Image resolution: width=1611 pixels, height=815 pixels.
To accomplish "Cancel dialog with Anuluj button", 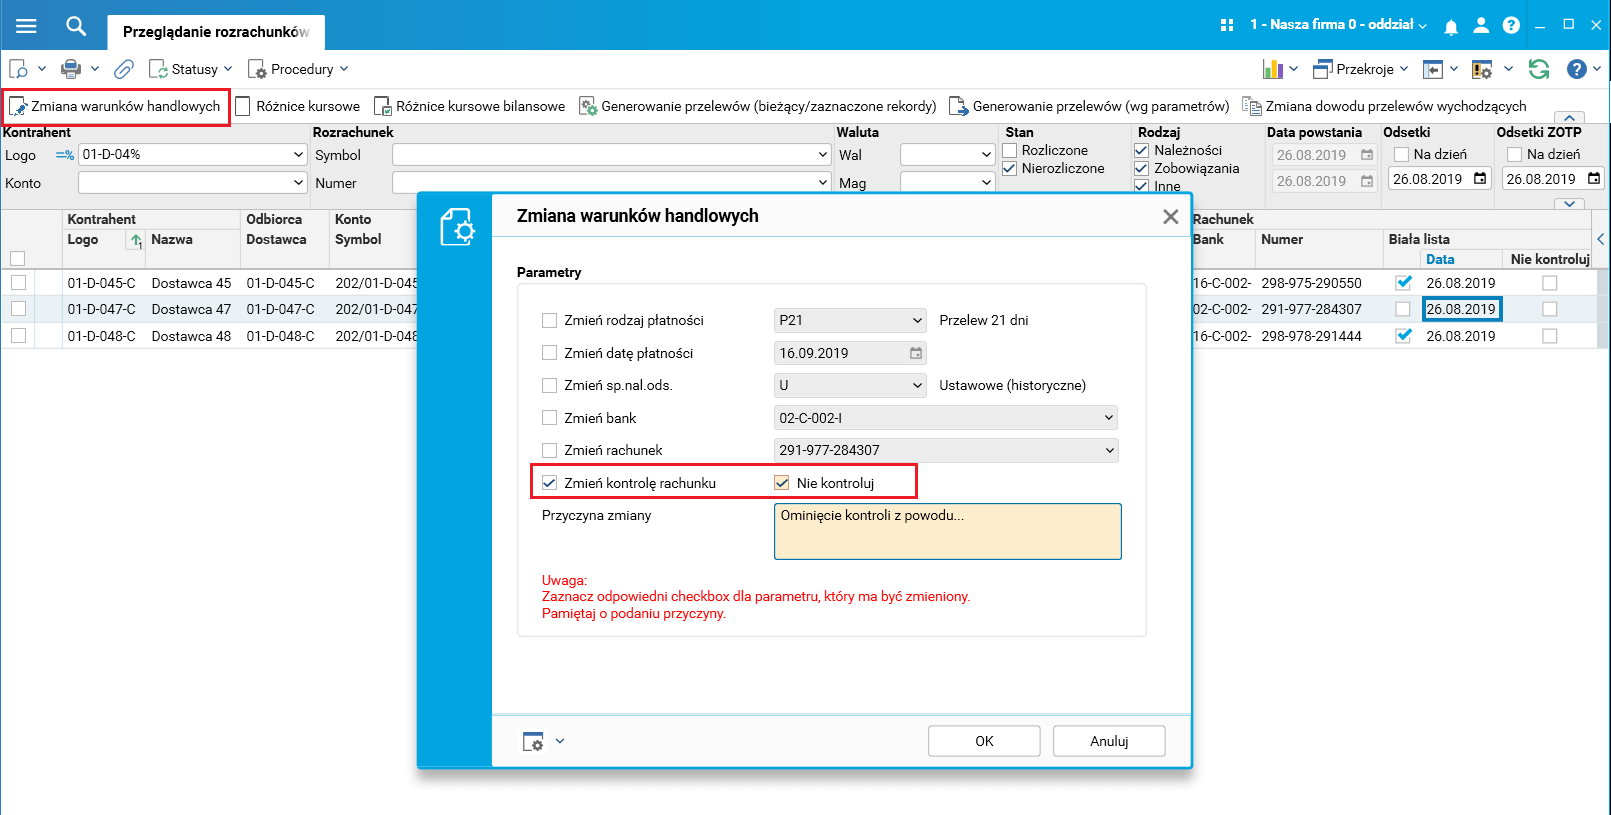I will (x=1109, y=741).
